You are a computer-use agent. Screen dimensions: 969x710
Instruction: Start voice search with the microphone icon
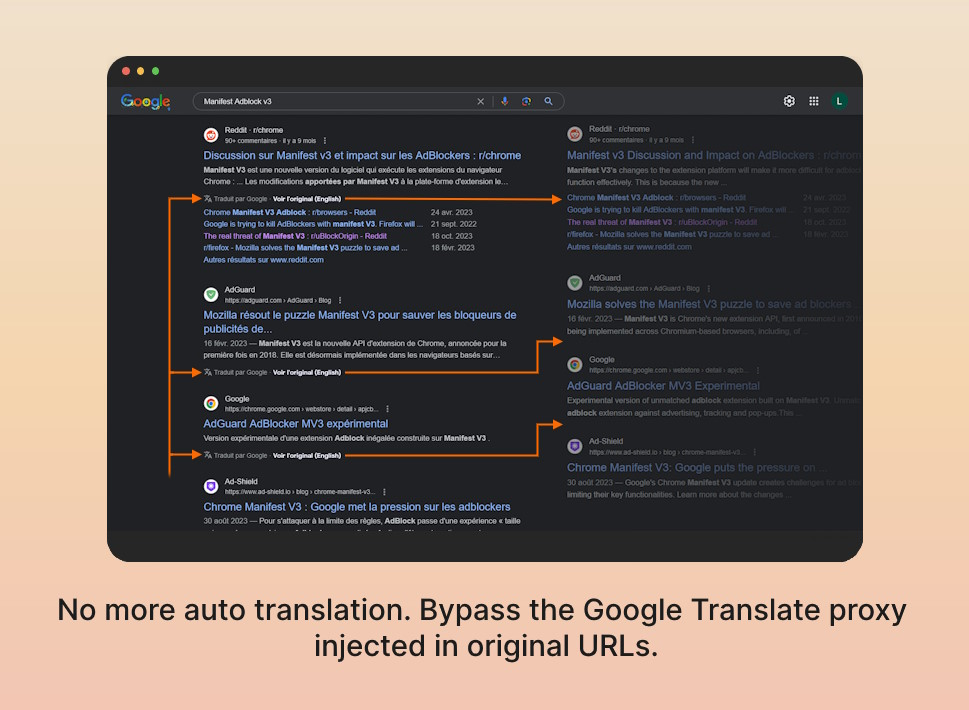tap(505, 101)
